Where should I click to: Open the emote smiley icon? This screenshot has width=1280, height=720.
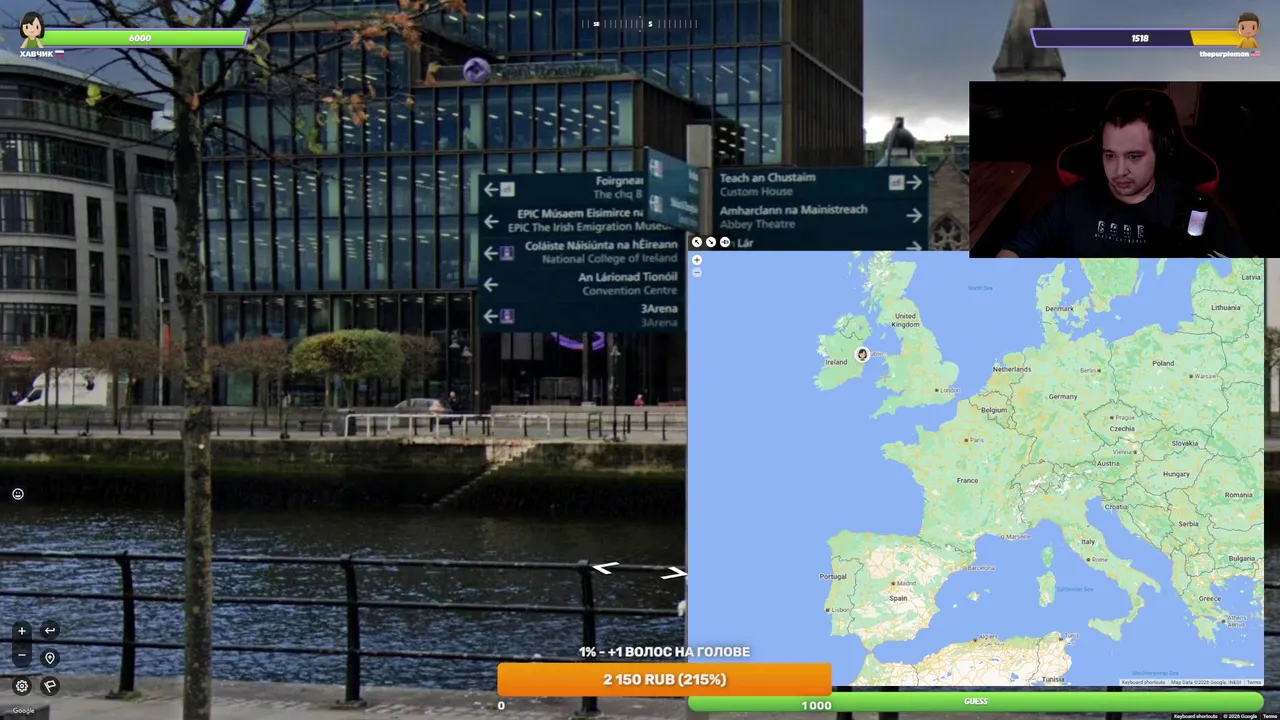coord(18,494)
